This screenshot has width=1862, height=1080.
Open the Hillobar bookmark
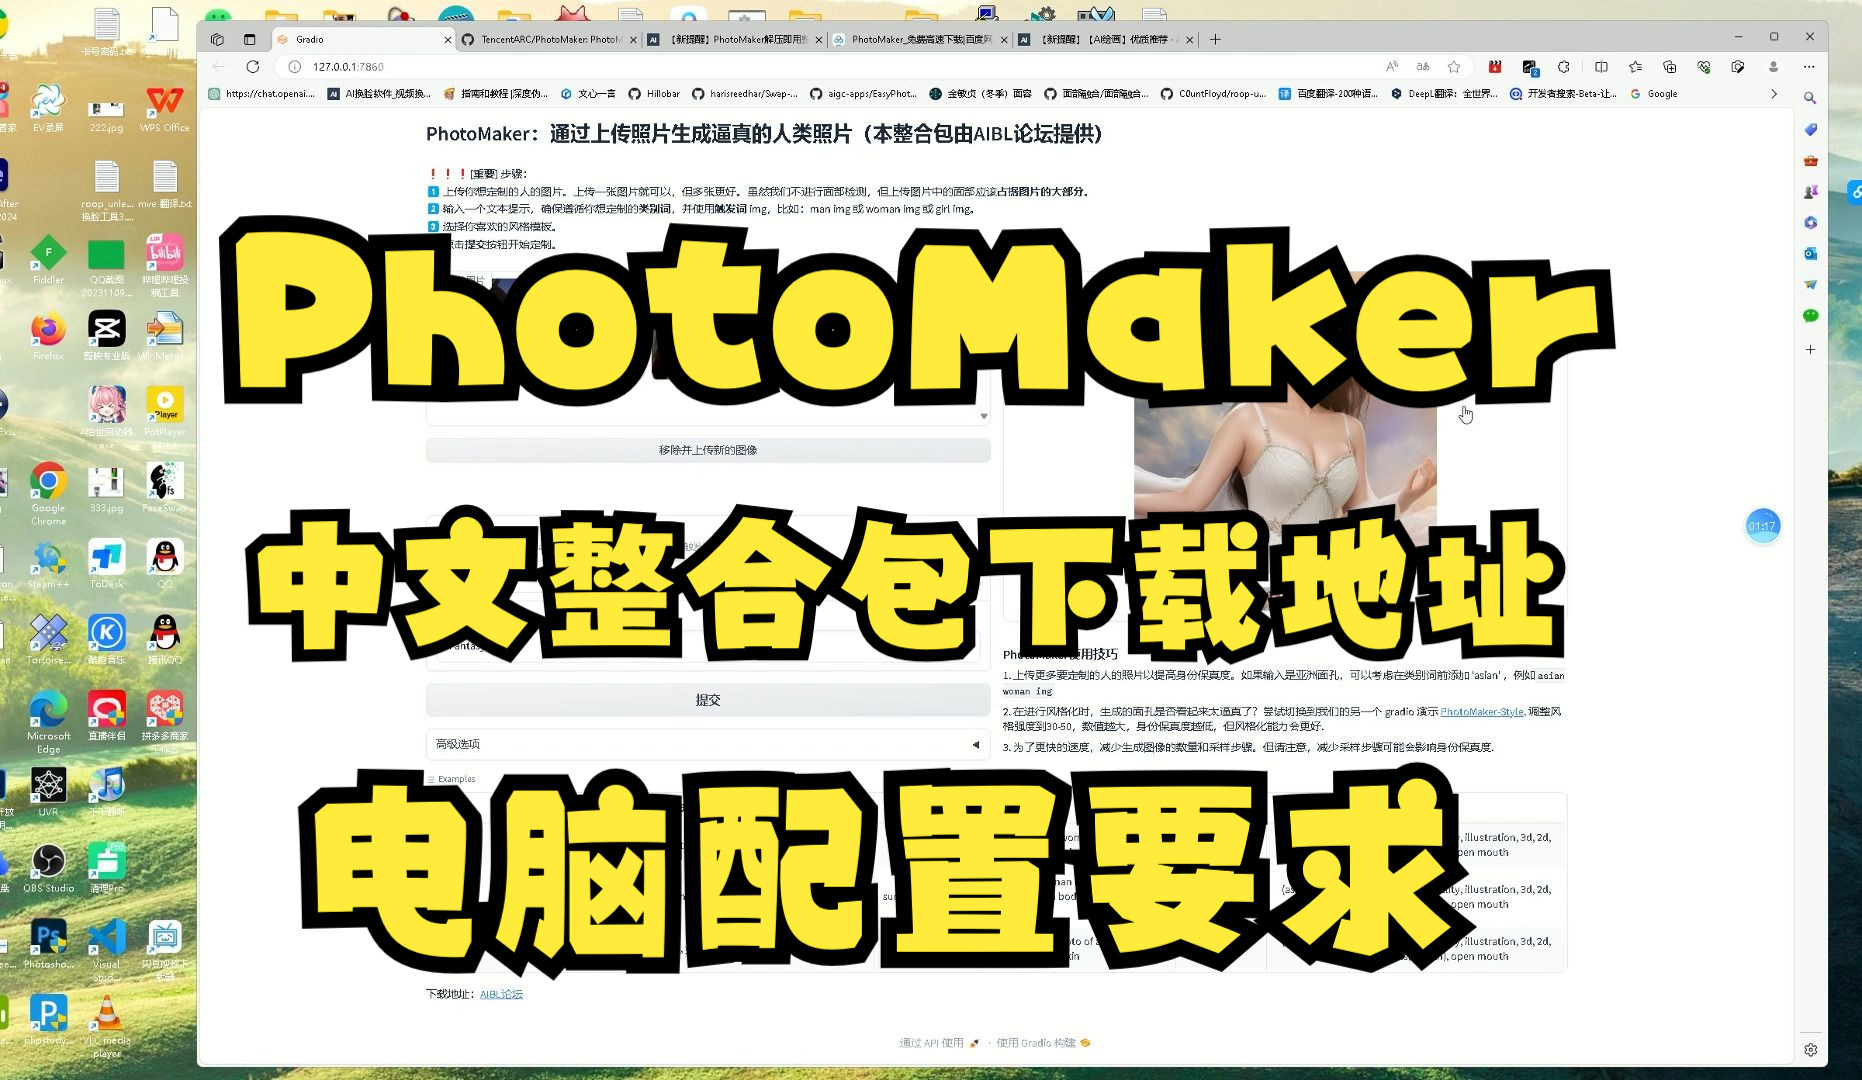(x=654, y=94)
